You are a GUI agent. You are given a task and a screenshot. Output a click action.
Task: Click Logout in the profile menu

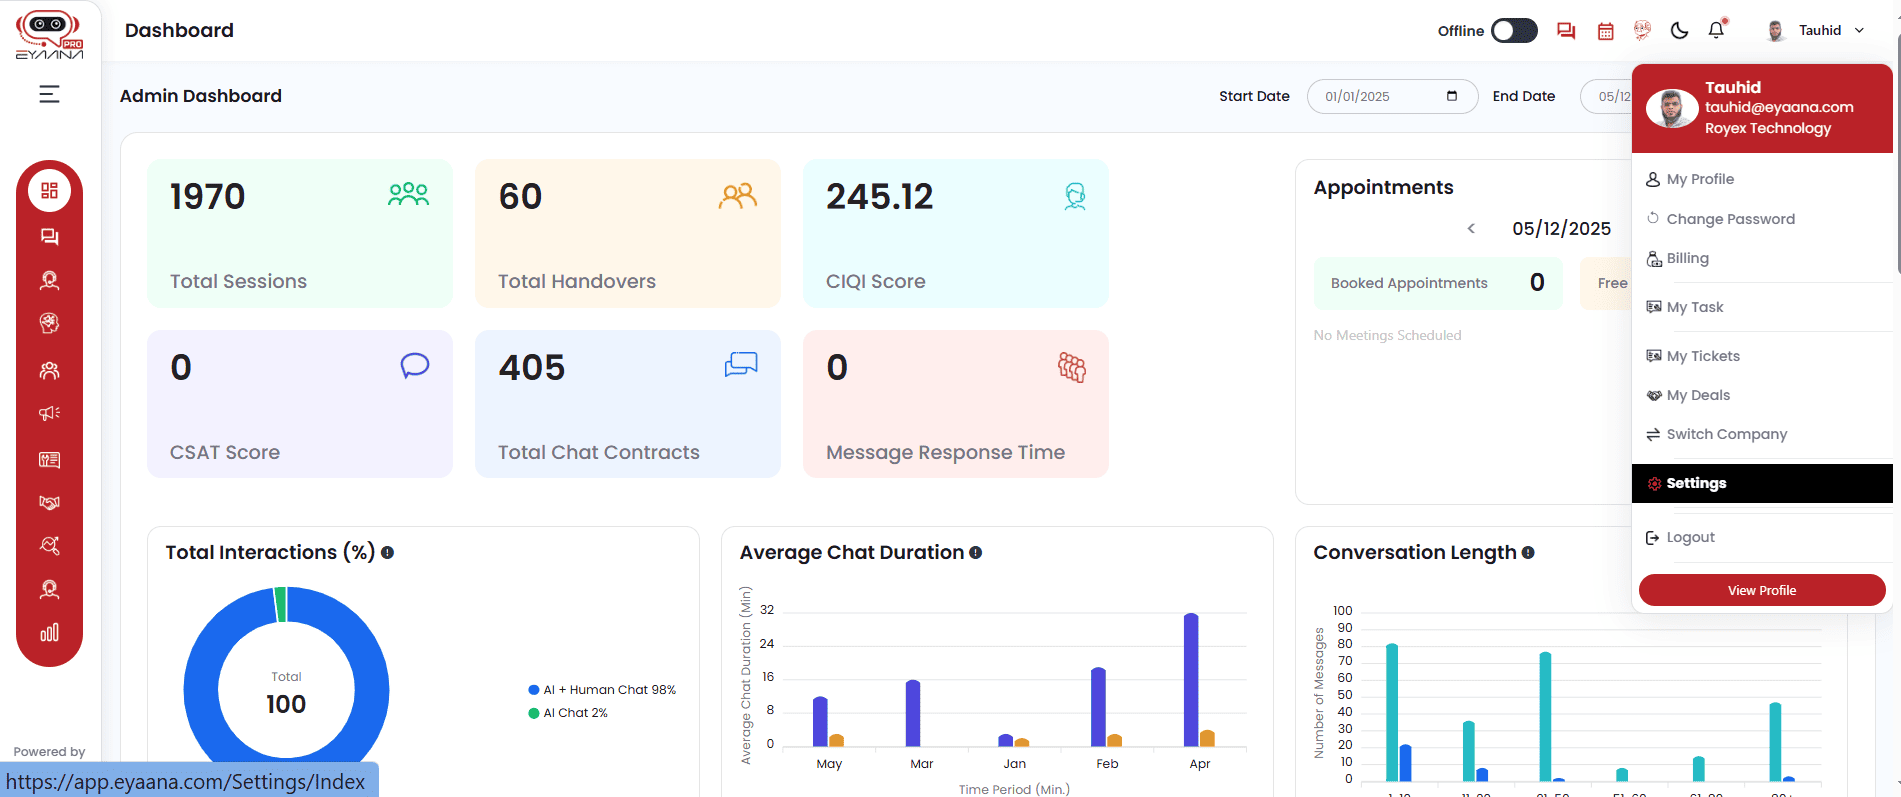tap(1690, 537)
